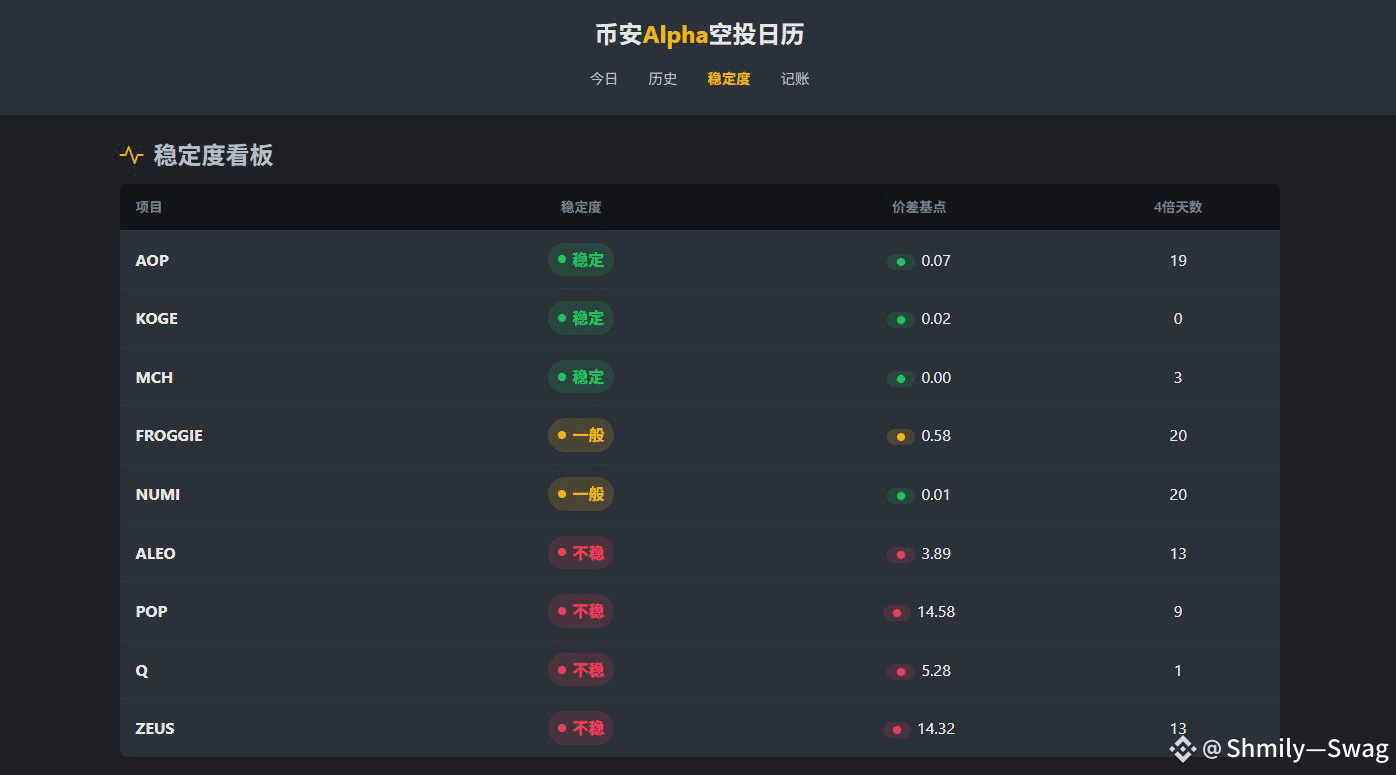Click green price-gap indicator in NUMI row
This screenshot has width=1396, height=775.
click(901, 496)
